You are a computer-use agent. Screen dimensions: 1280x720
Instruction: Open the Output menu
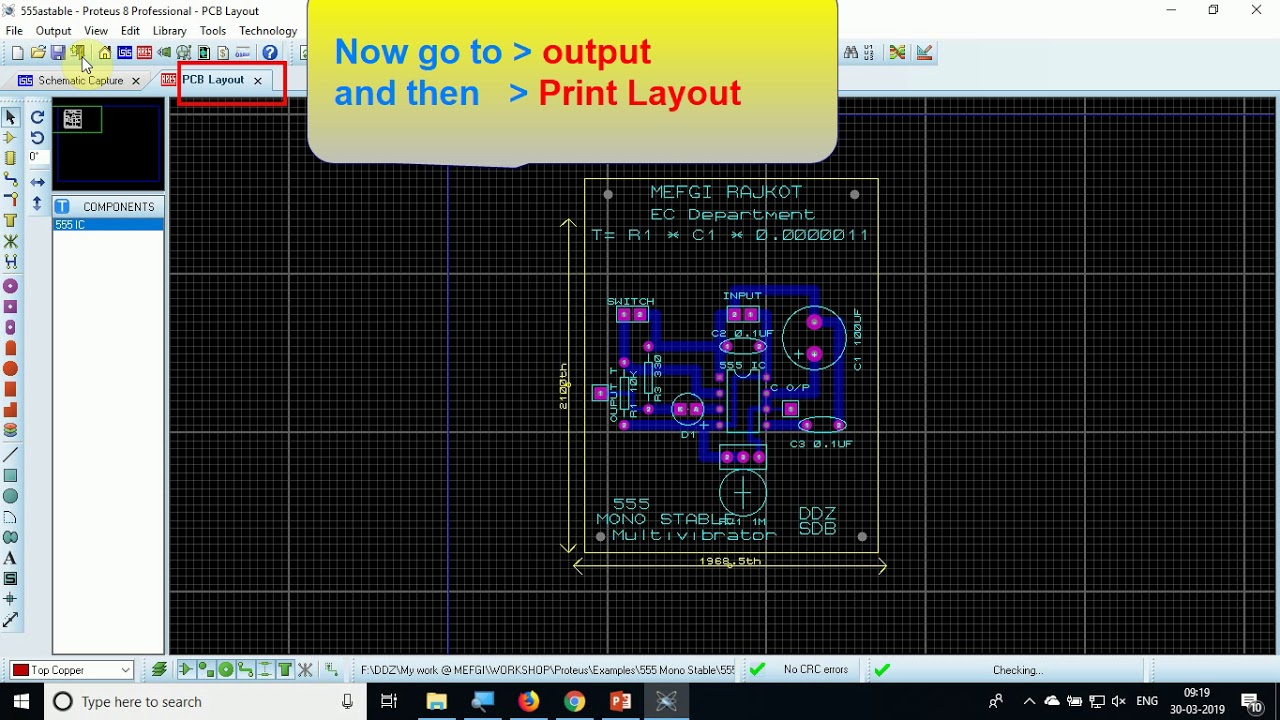point(53,31)
